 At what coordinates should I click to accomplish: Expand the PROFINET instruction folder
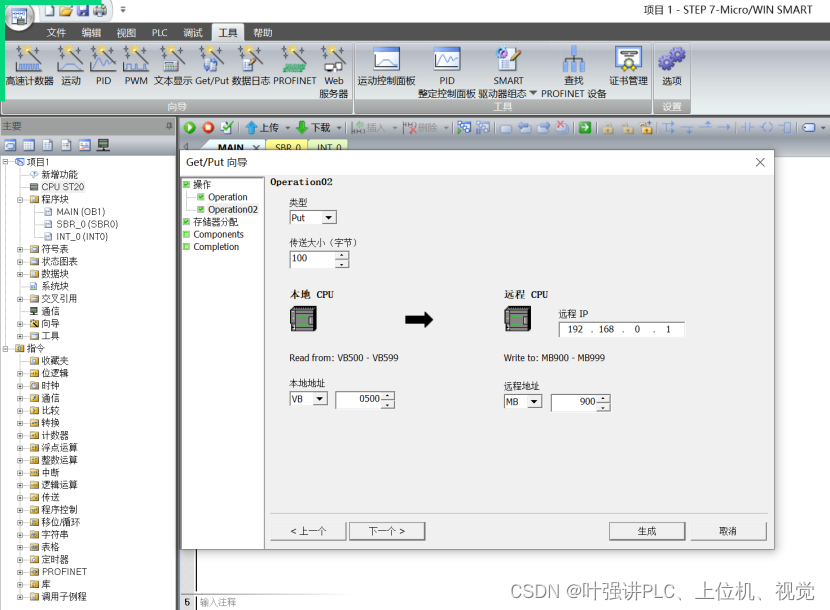pyautogui.click(x=20, y=572)
